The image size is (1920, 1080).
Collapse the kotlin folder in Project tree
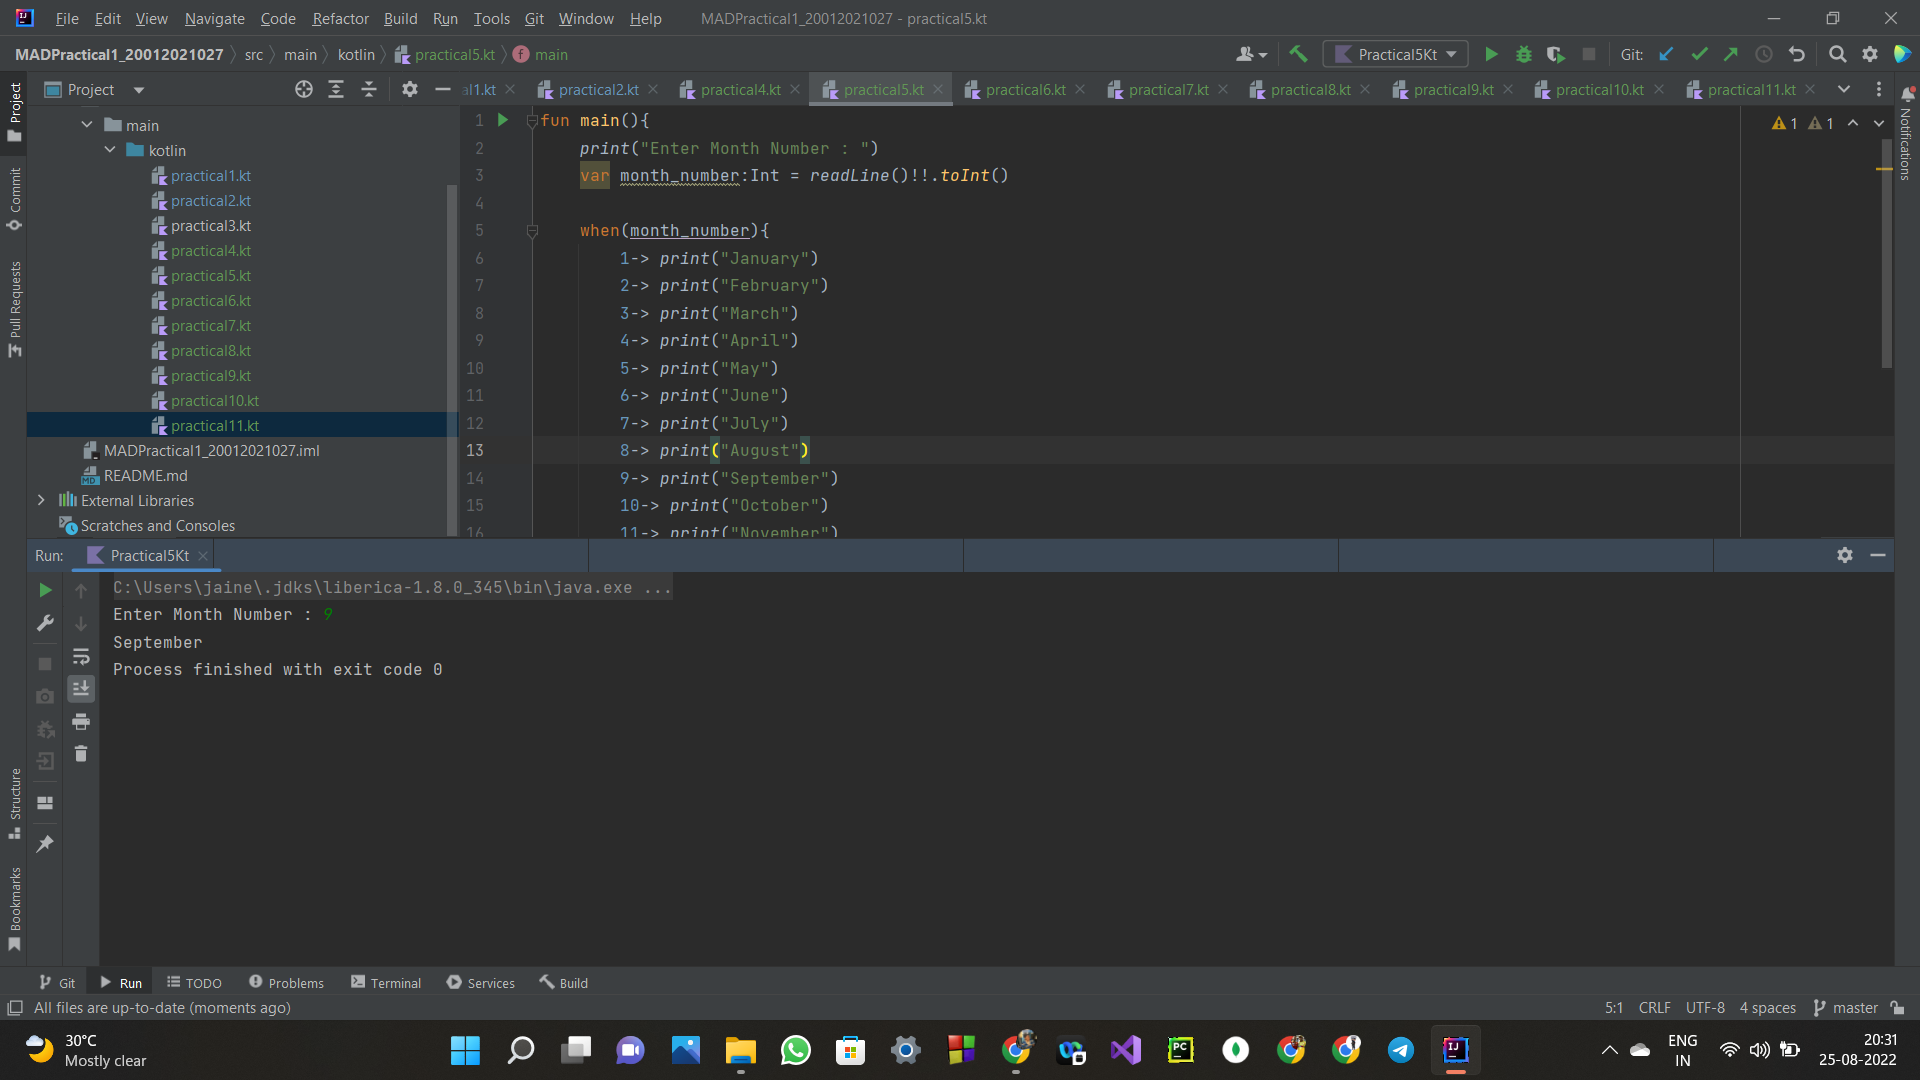[x=110, y=150]
